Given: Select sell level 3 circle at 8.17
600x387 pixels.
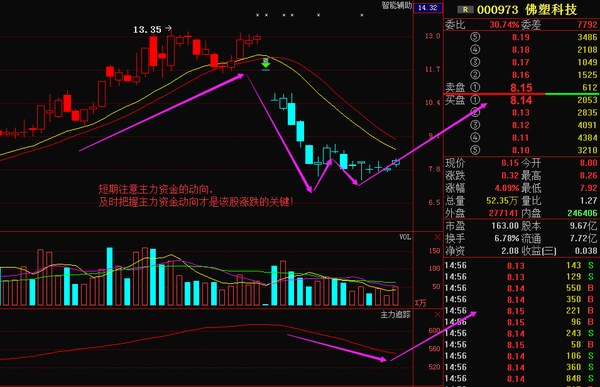Looking at the screenshot, I should click(475, 62).
